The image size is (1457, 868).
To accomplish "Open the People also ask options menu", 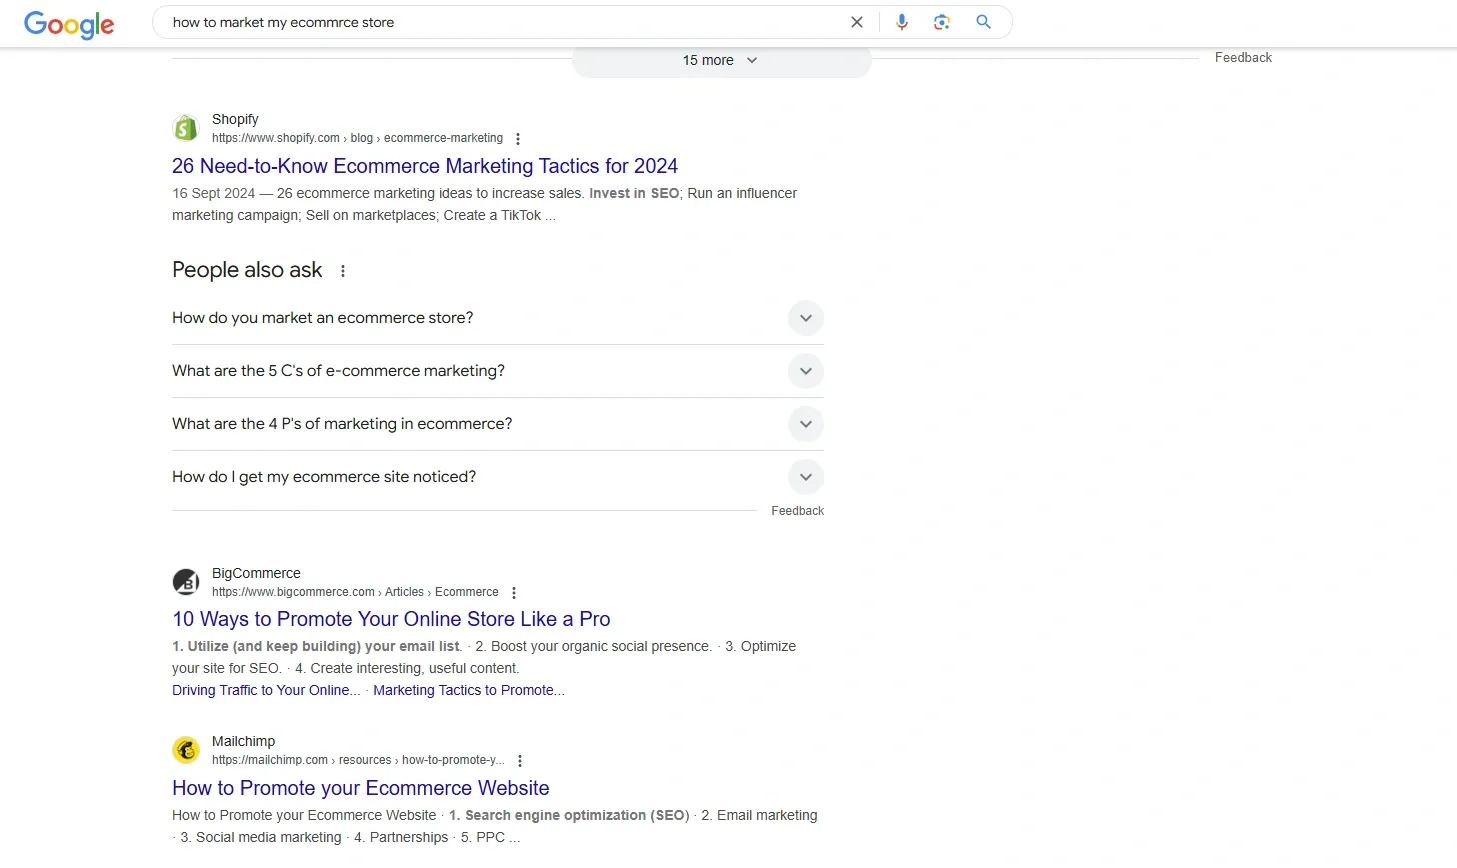I will (x=343, y=270).
